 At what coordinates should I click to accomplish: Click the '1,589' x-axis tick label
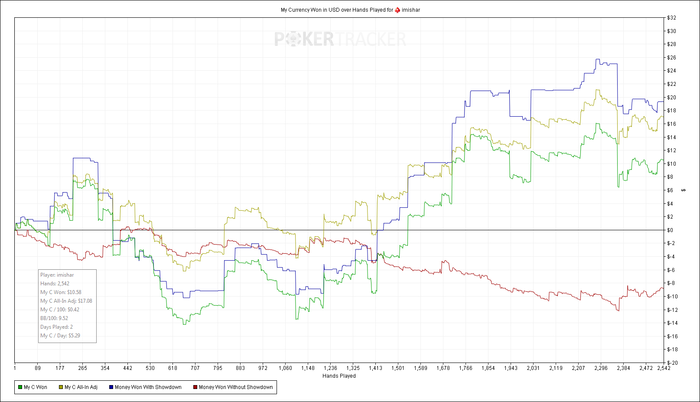coord(420,368)
